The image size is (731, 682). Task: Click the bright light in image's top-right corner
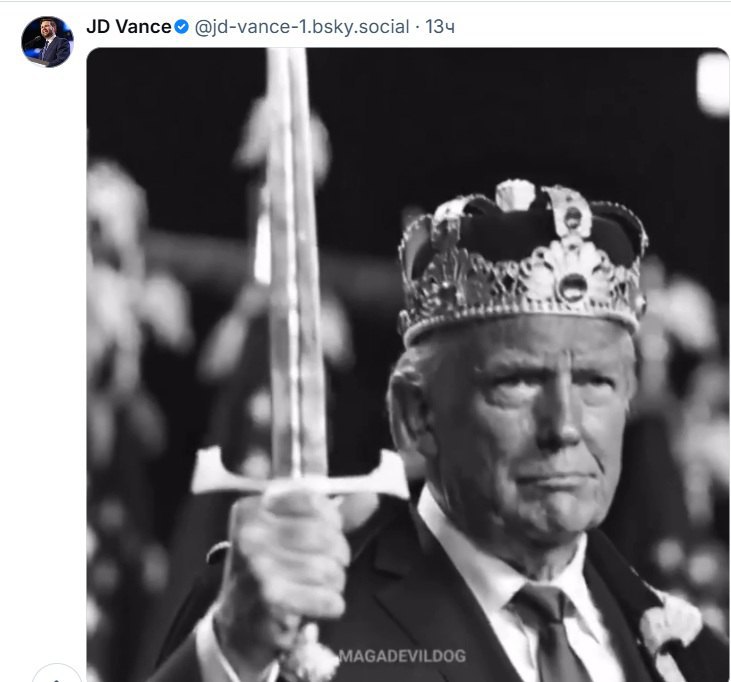[x=713, y=82]
